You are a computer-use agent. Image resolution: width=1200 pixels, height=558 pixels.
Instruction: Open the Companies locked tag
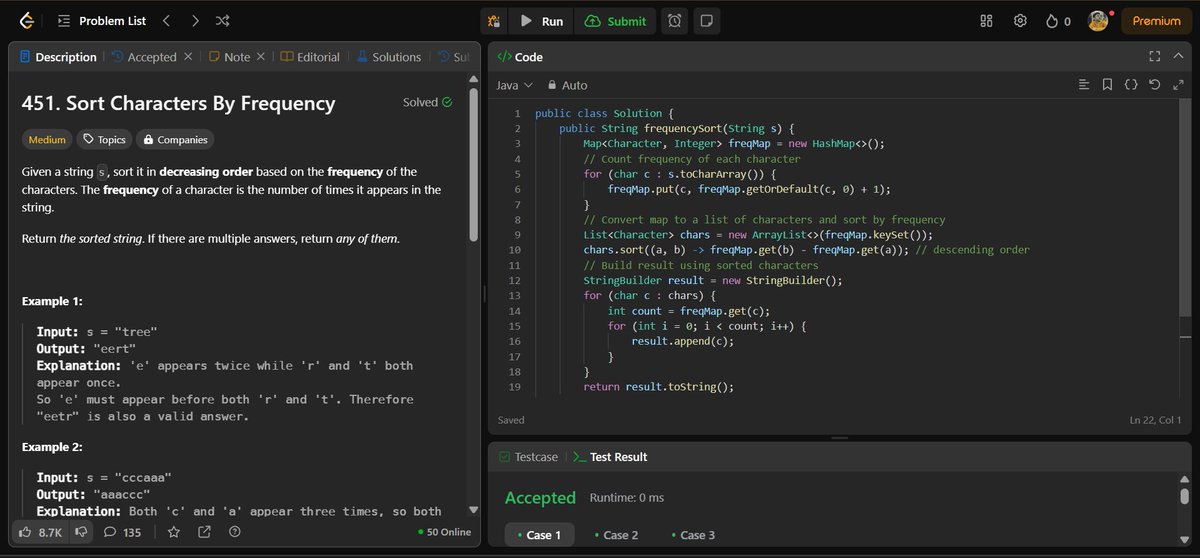[x=175, y=140]
